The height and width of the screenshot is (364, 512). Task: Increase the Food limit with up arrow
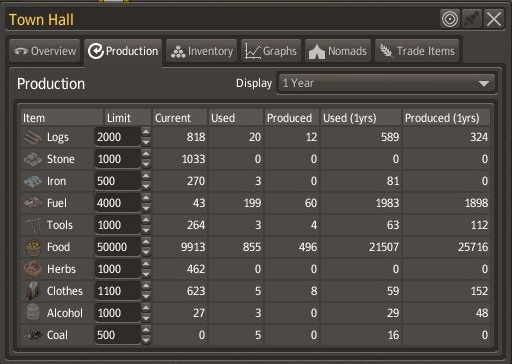click(x=146, y=242)
